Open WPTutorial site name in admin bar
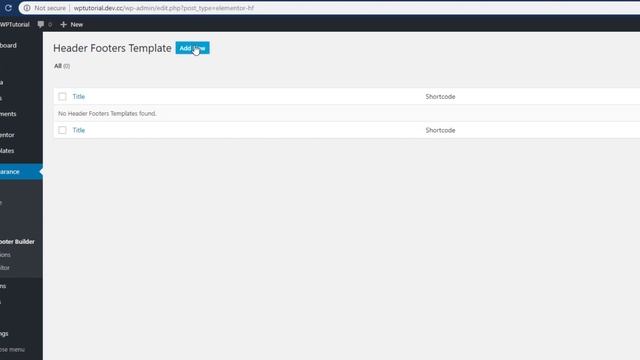The height and width of the screenshot is (360, 640). click(15, 24)
